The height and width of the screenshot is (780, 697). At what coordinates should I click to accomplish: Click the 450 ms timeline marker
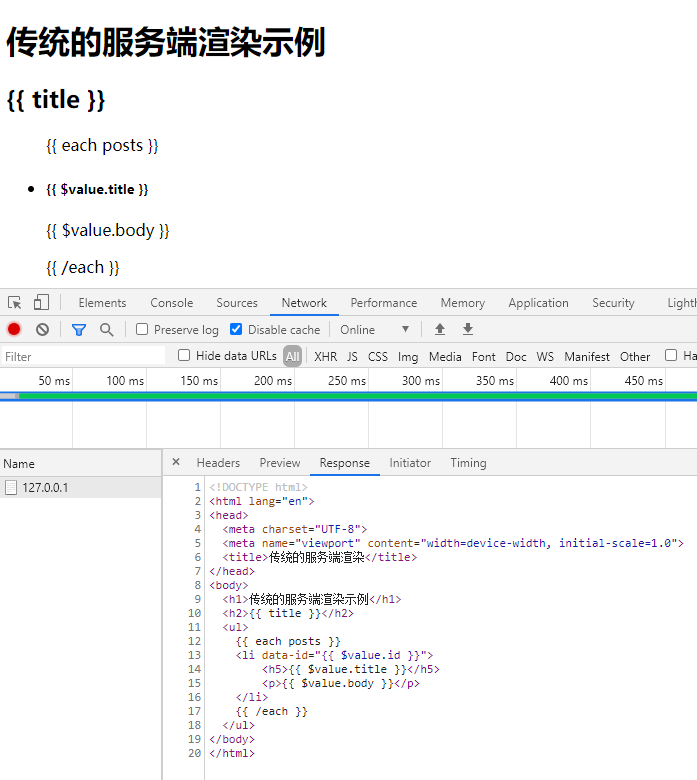(x=643, y=381)
